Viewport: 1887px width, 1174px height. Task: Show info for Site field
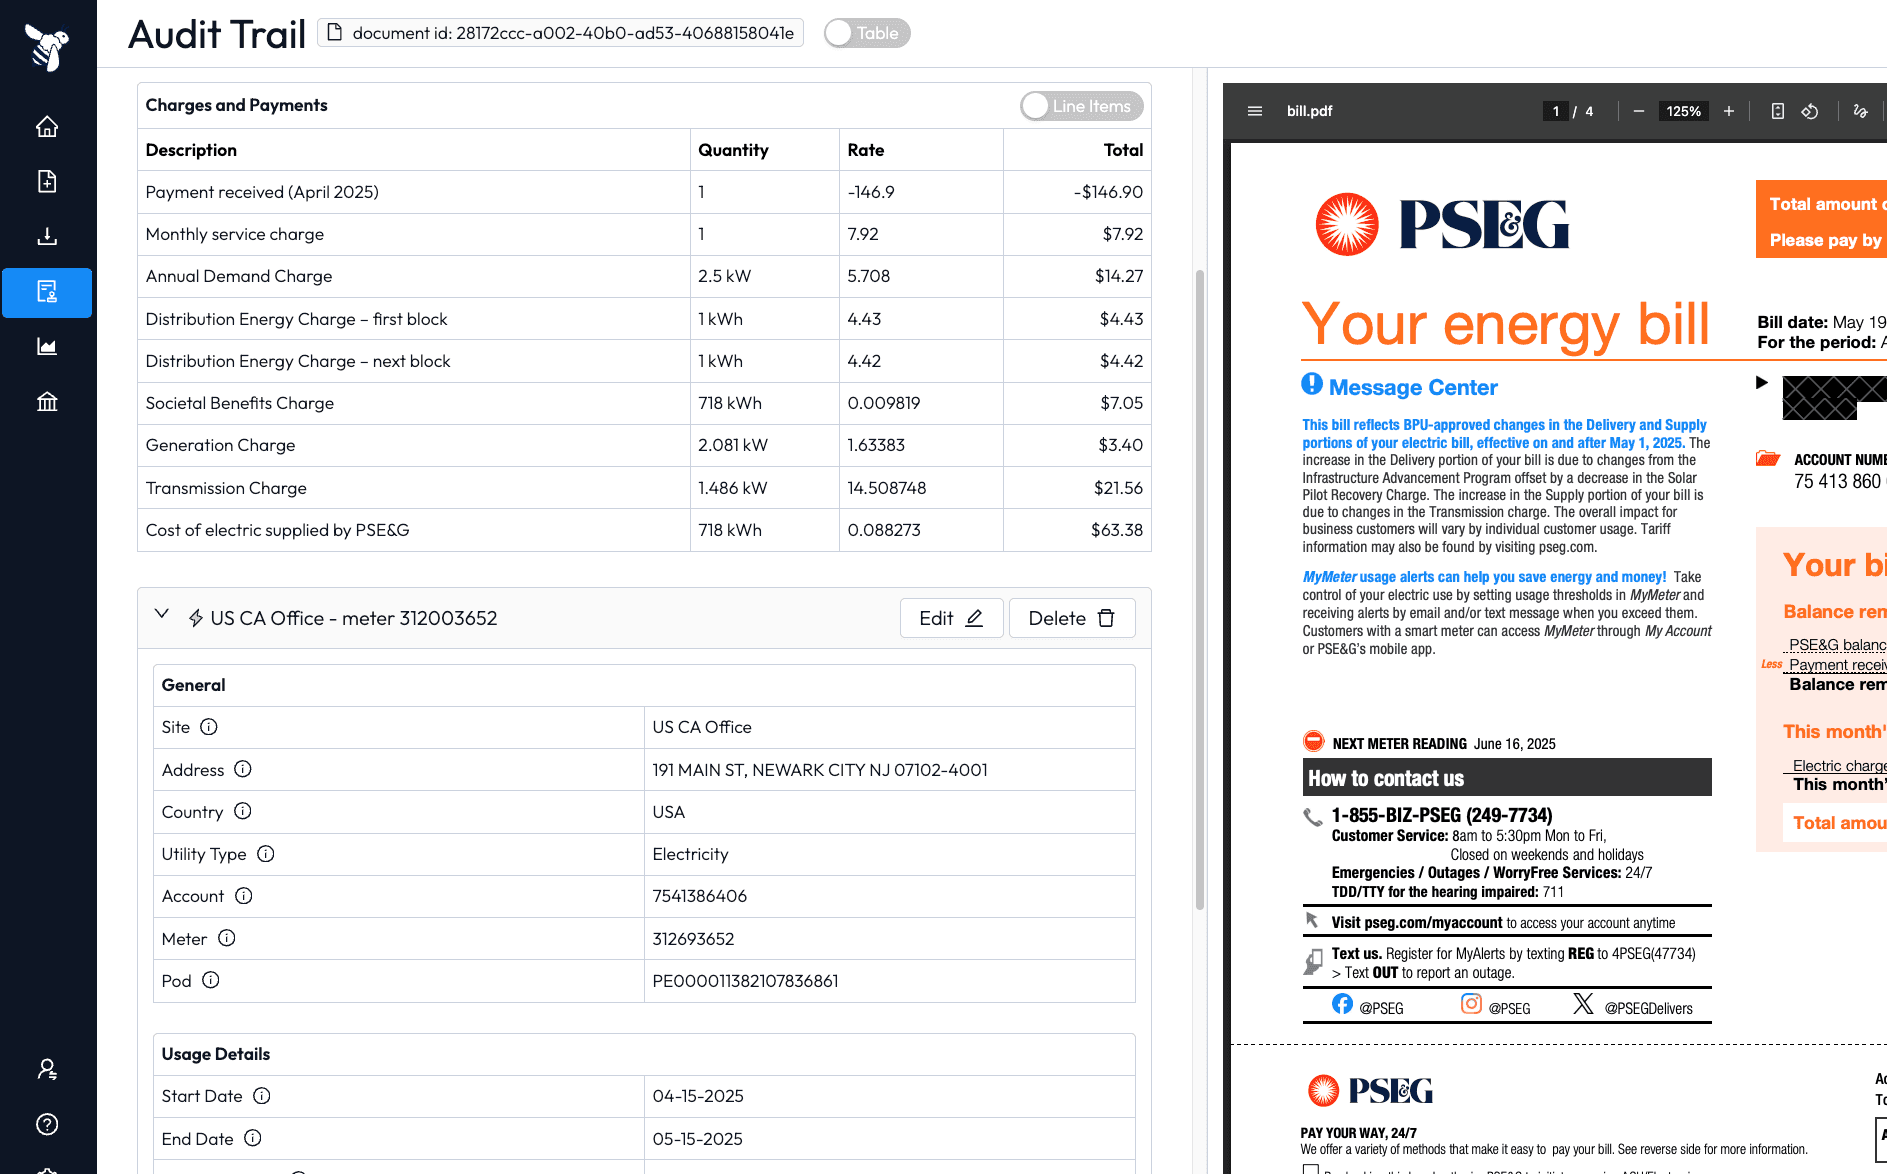click(209, 727)
